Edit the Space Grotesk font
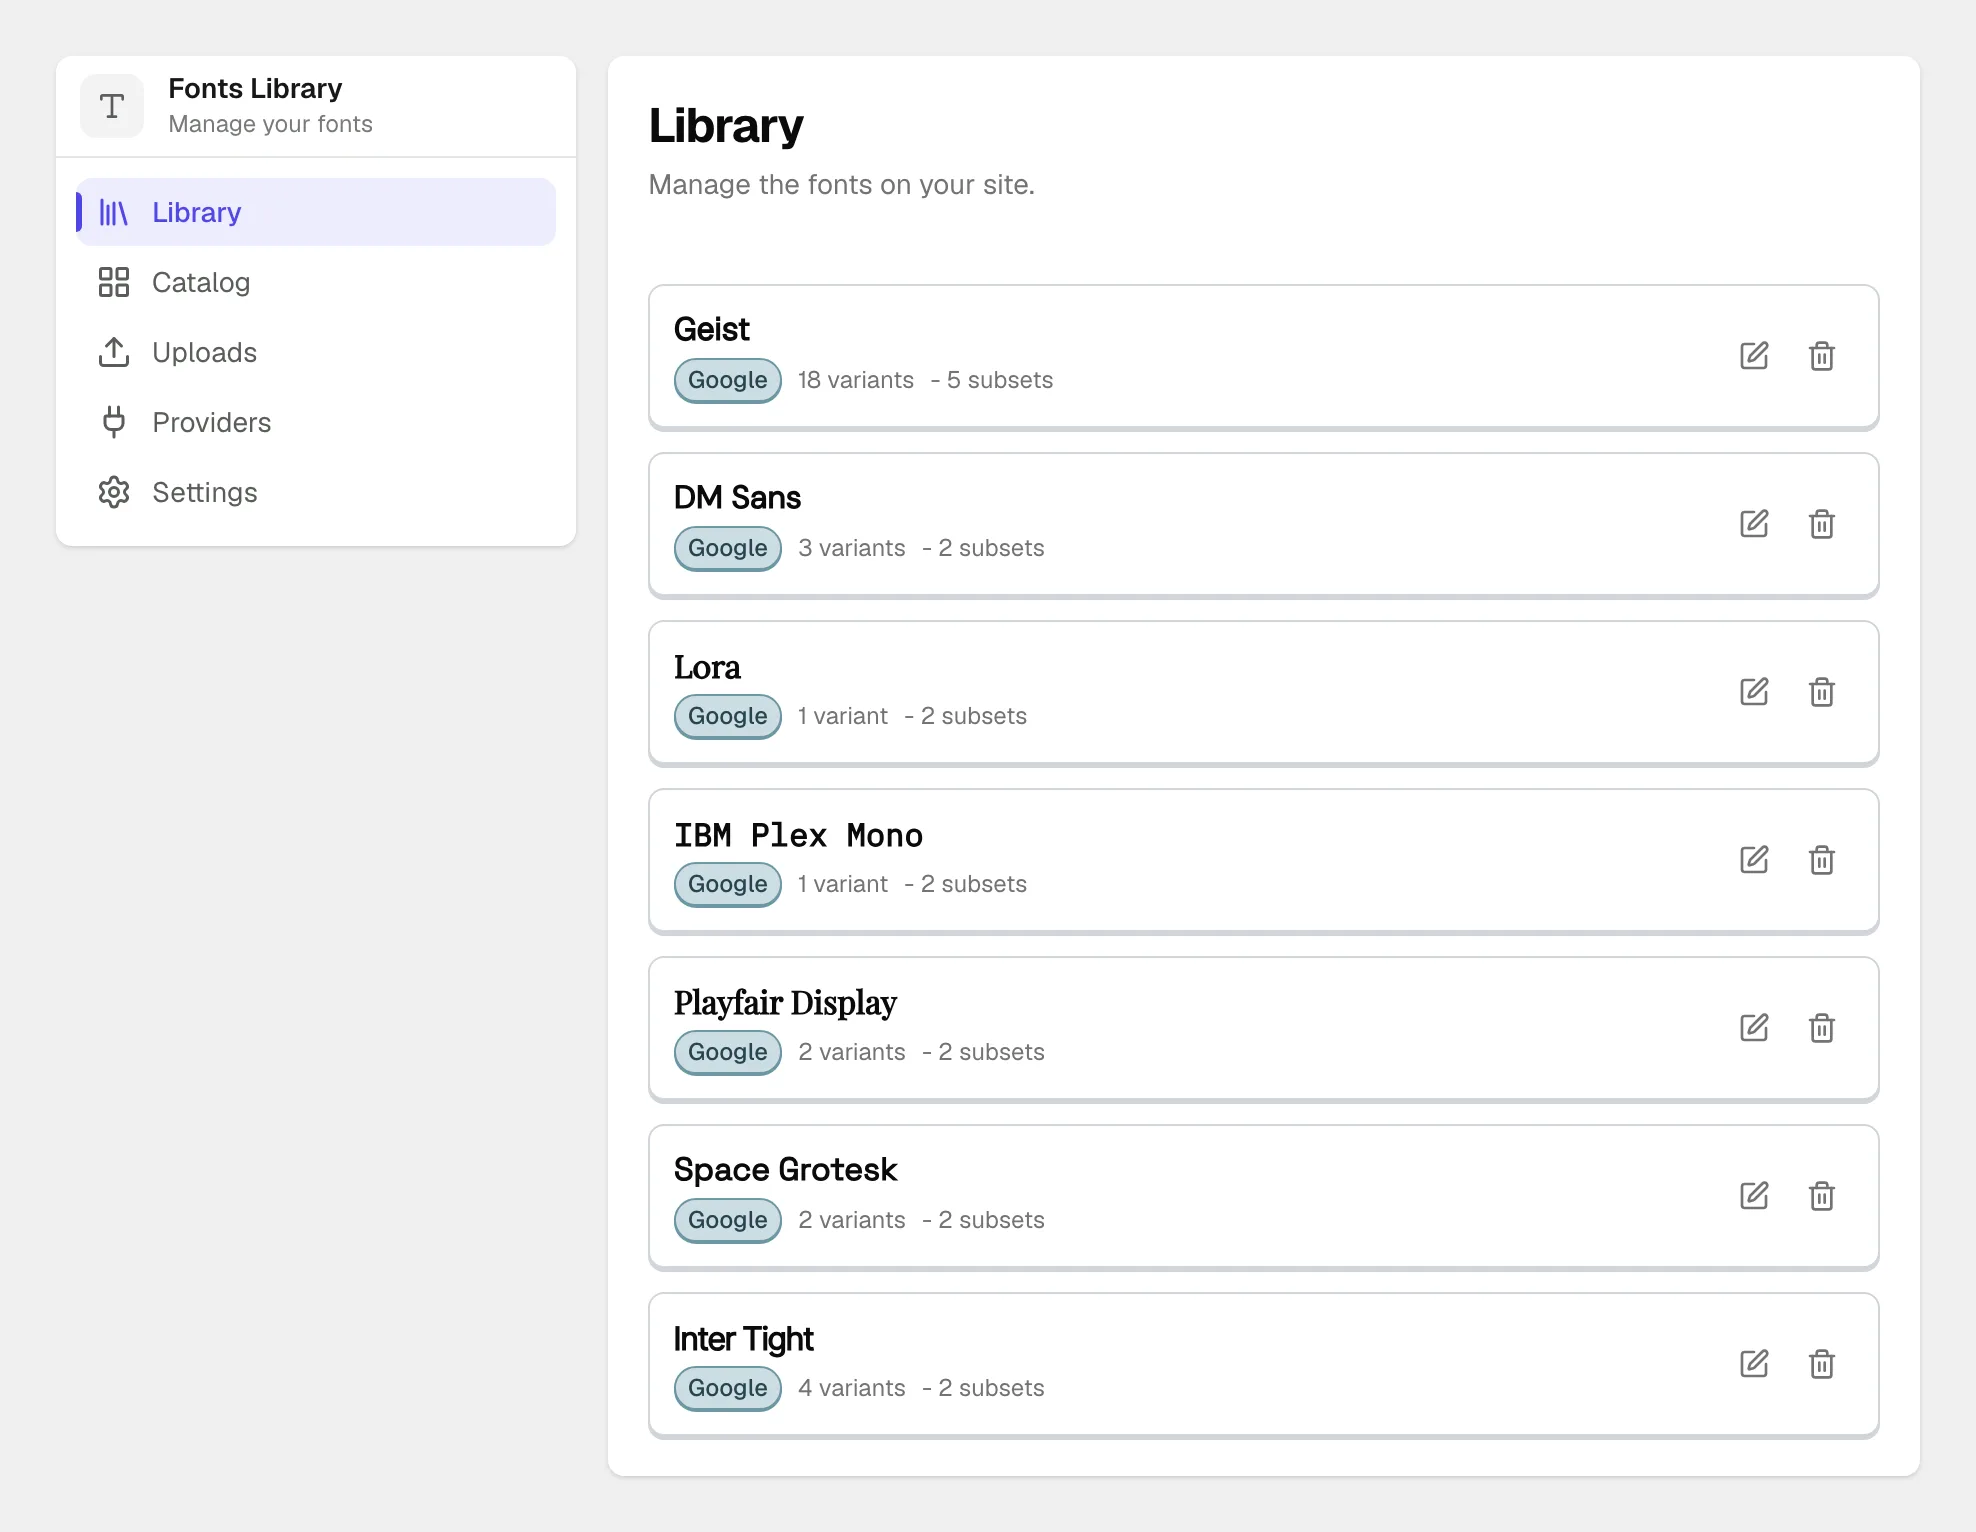 coord(1754,1196)
